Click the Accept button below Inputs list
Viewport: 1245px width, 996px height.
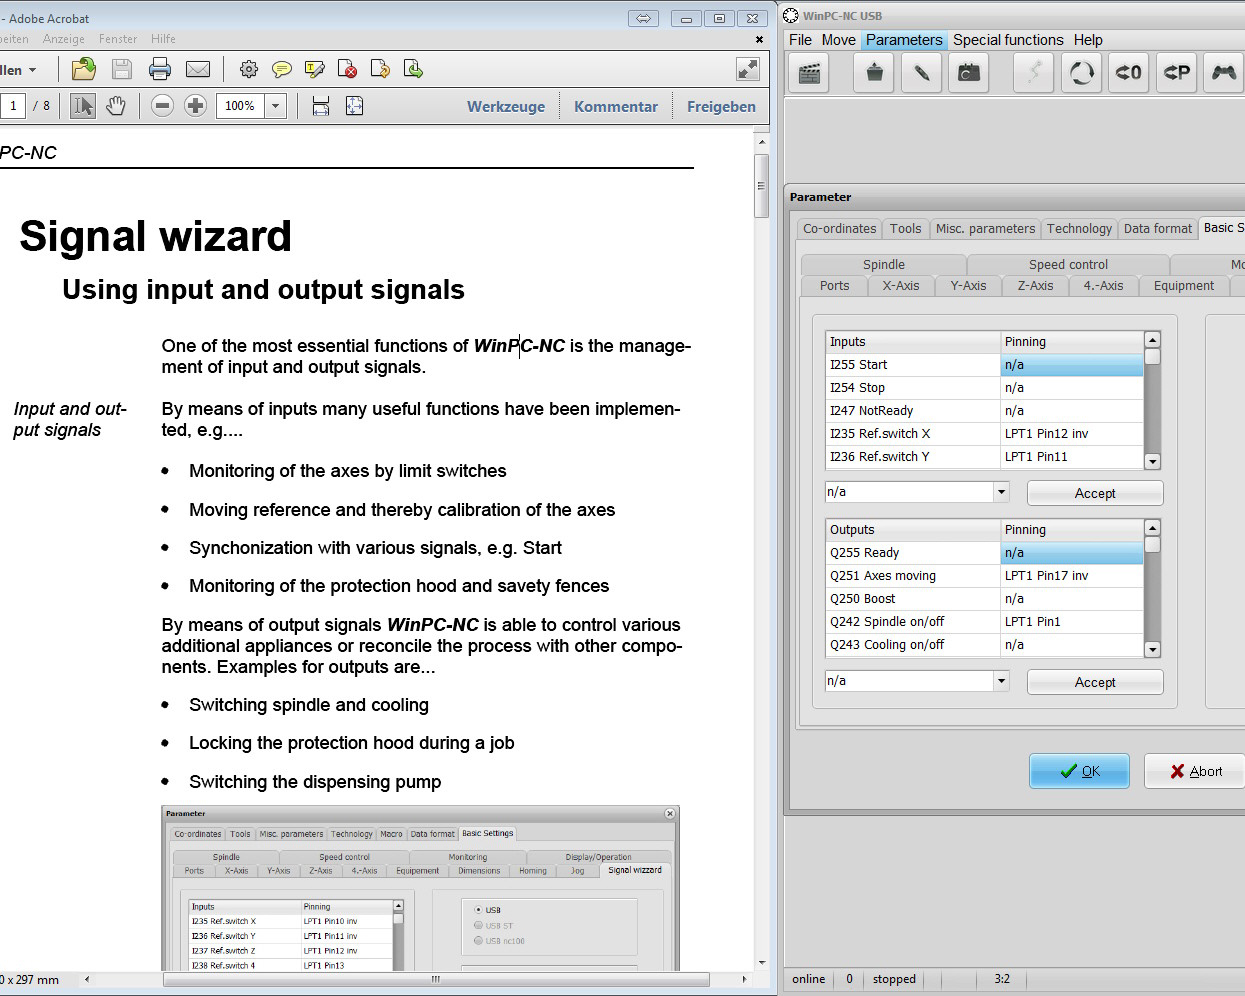pos(1095,493)
